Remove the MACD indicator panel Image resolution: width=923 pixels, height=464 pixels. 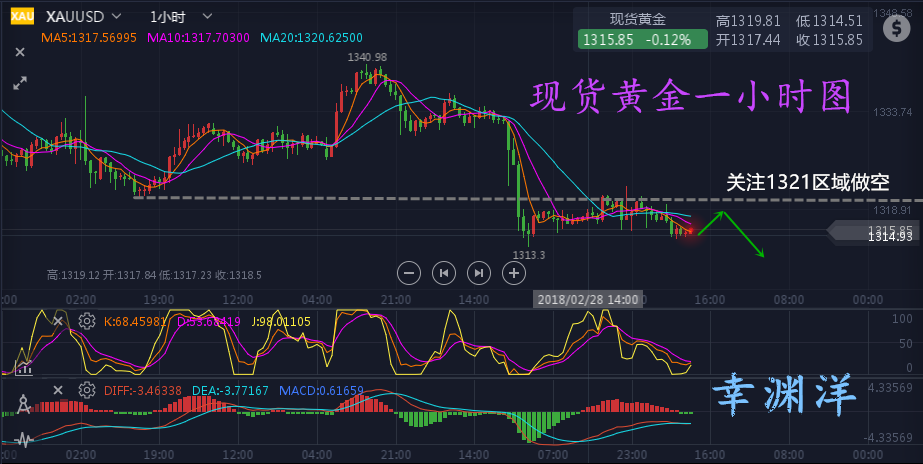click(58, 390)
